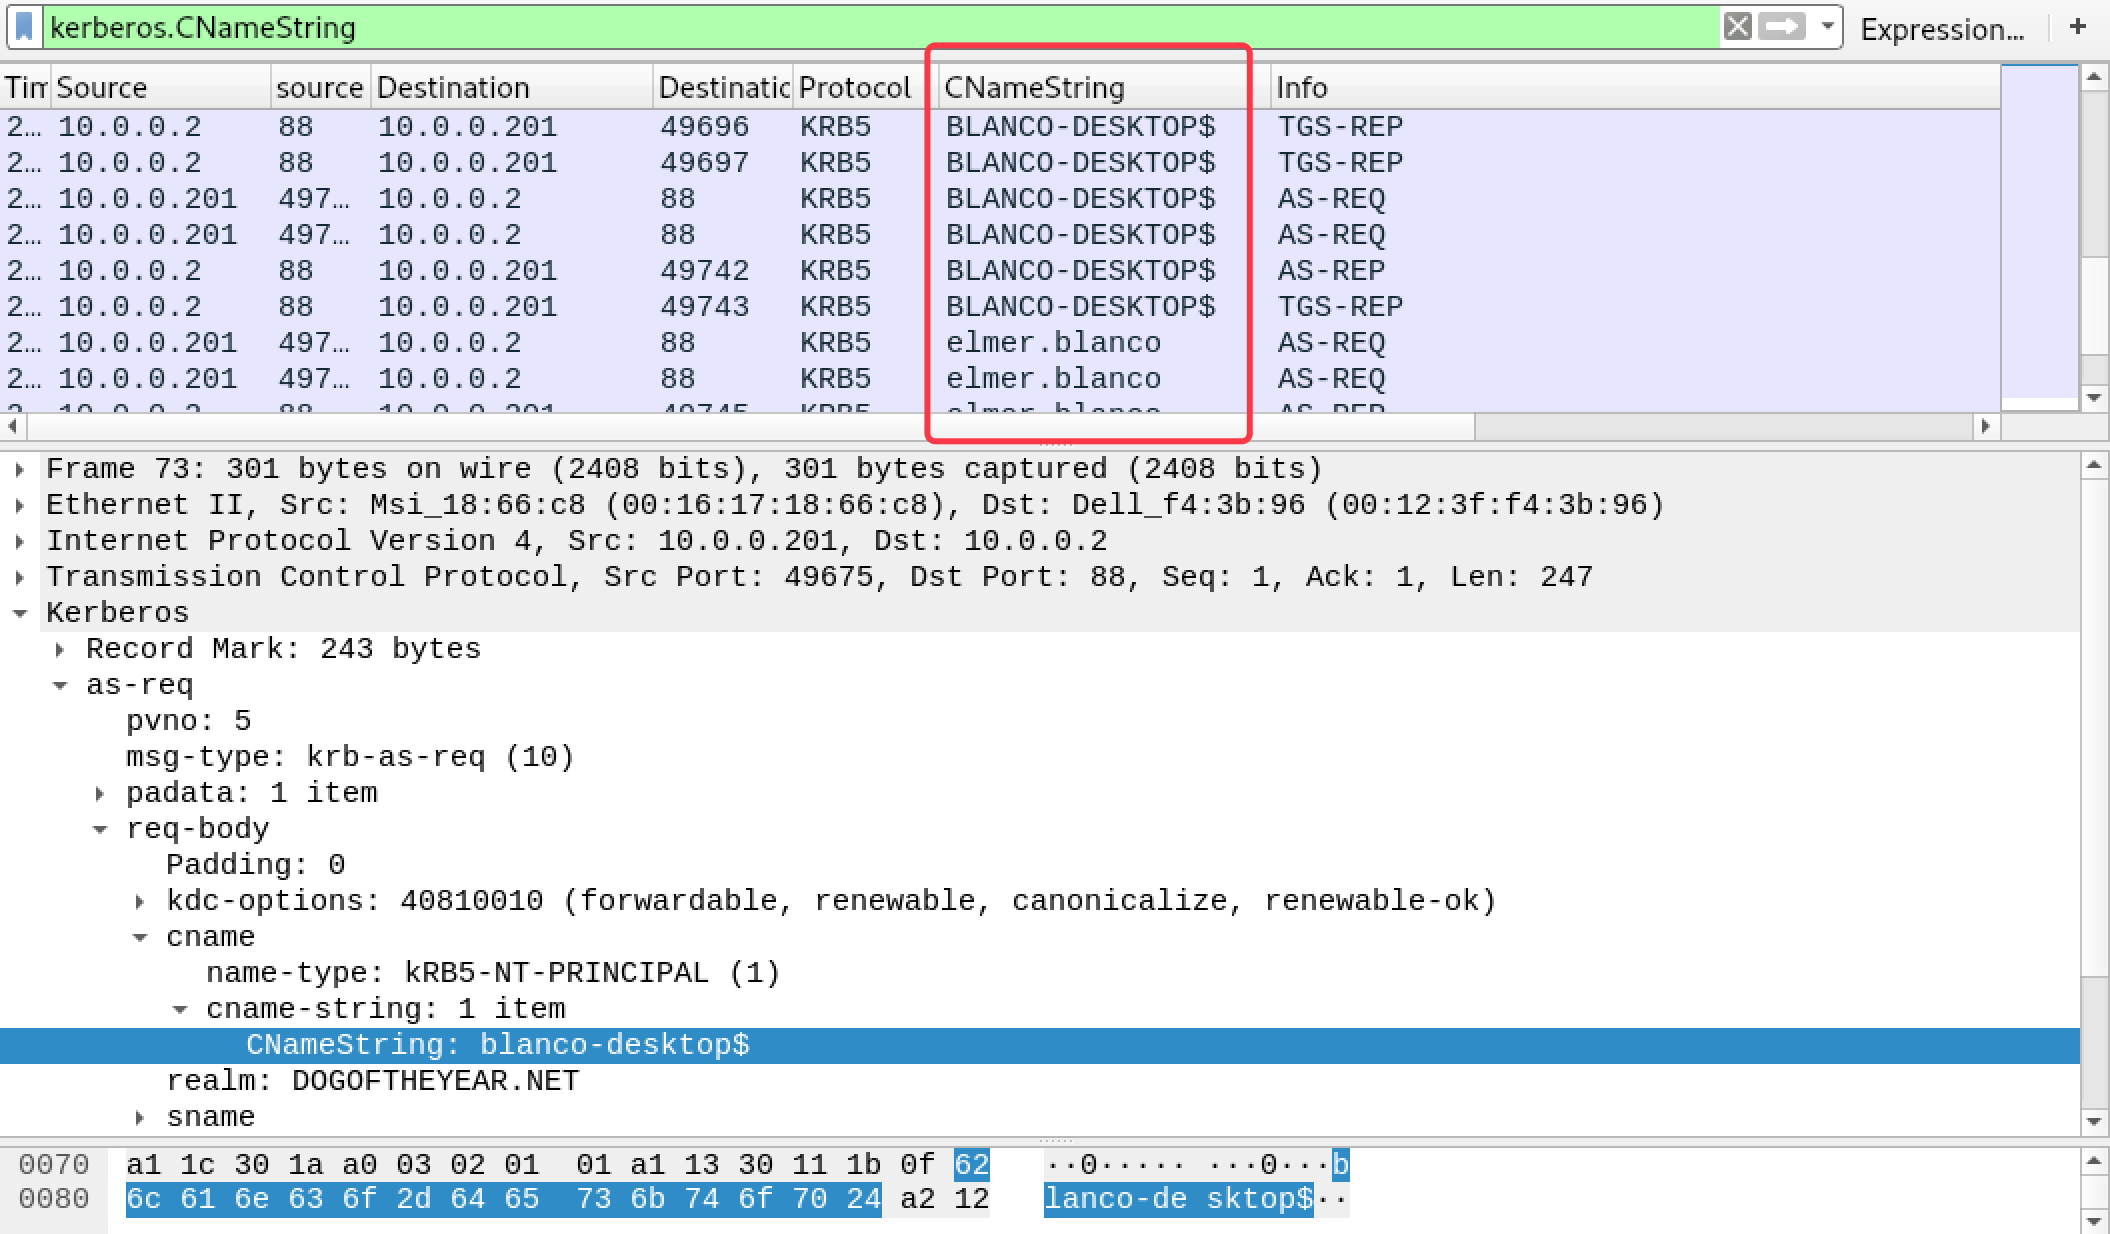The width and height of the screenshot is (2110, 1234).
Task: Expand the Frame 73 tree item
Action: point(20,469)
